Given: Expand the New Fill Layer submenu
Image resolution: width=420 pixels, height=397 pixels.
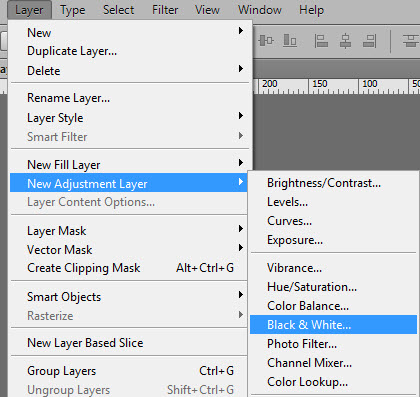Looking at the screenshot, I should click(x=129, y=165).
